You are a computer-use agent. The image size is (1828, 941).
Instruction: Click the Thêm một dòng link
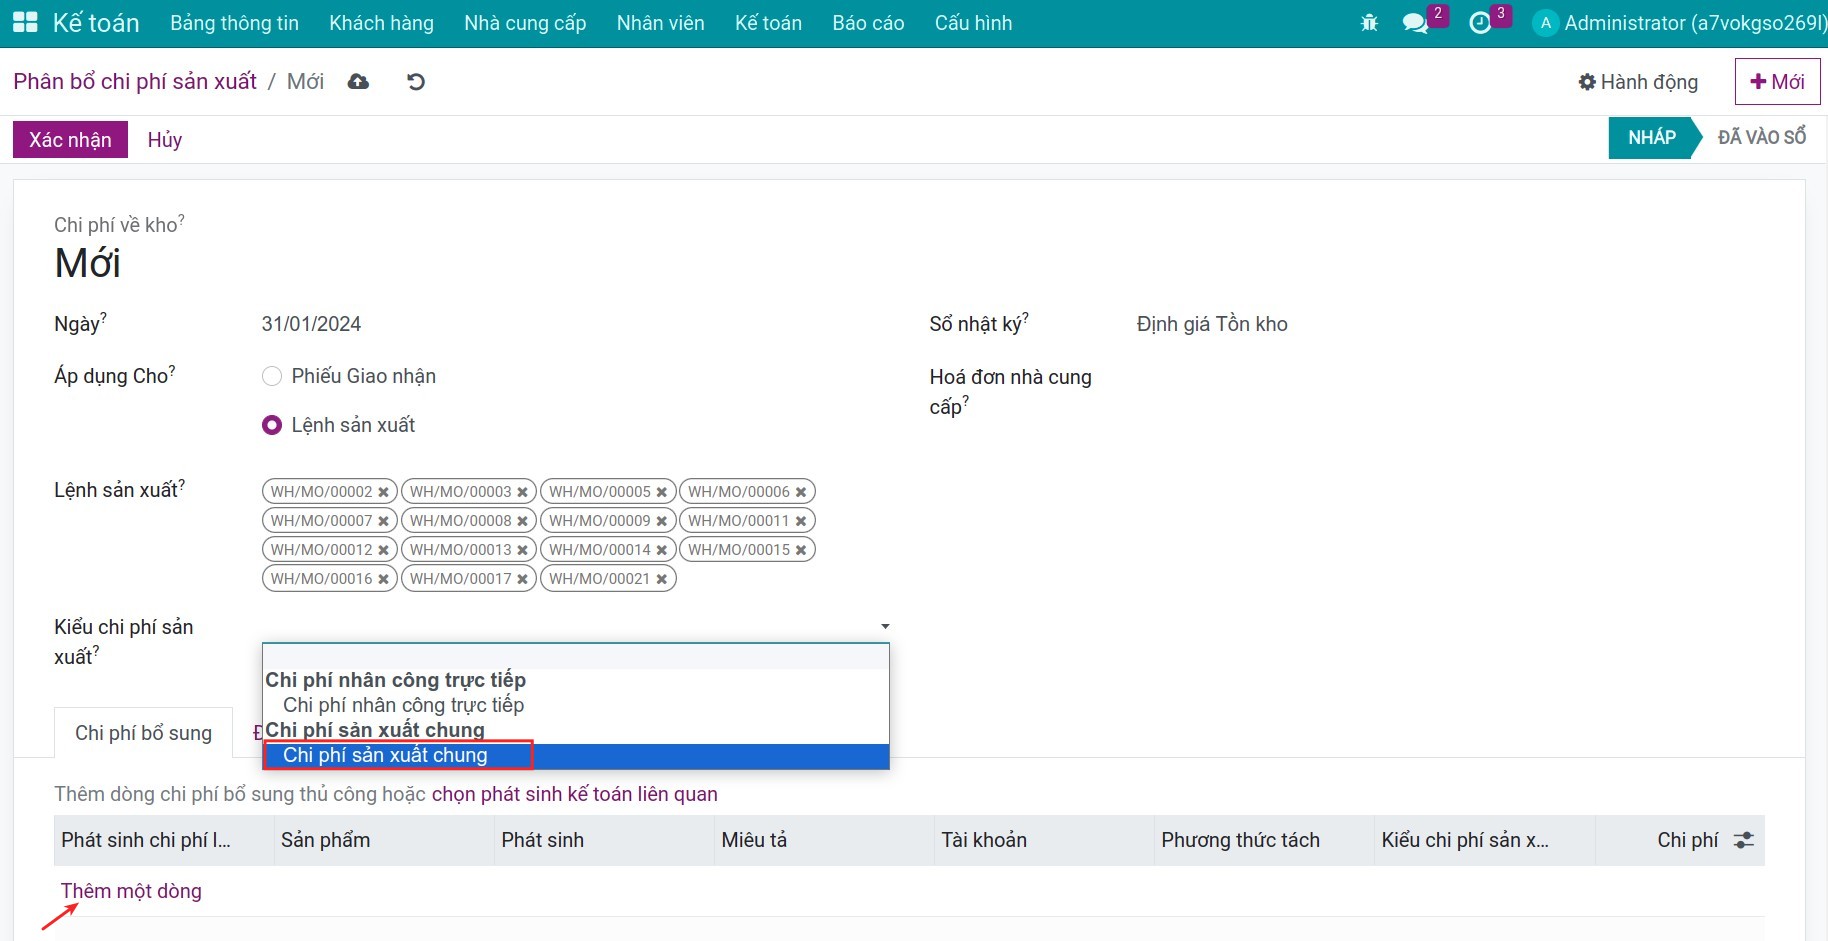click(x=131, y=891)
